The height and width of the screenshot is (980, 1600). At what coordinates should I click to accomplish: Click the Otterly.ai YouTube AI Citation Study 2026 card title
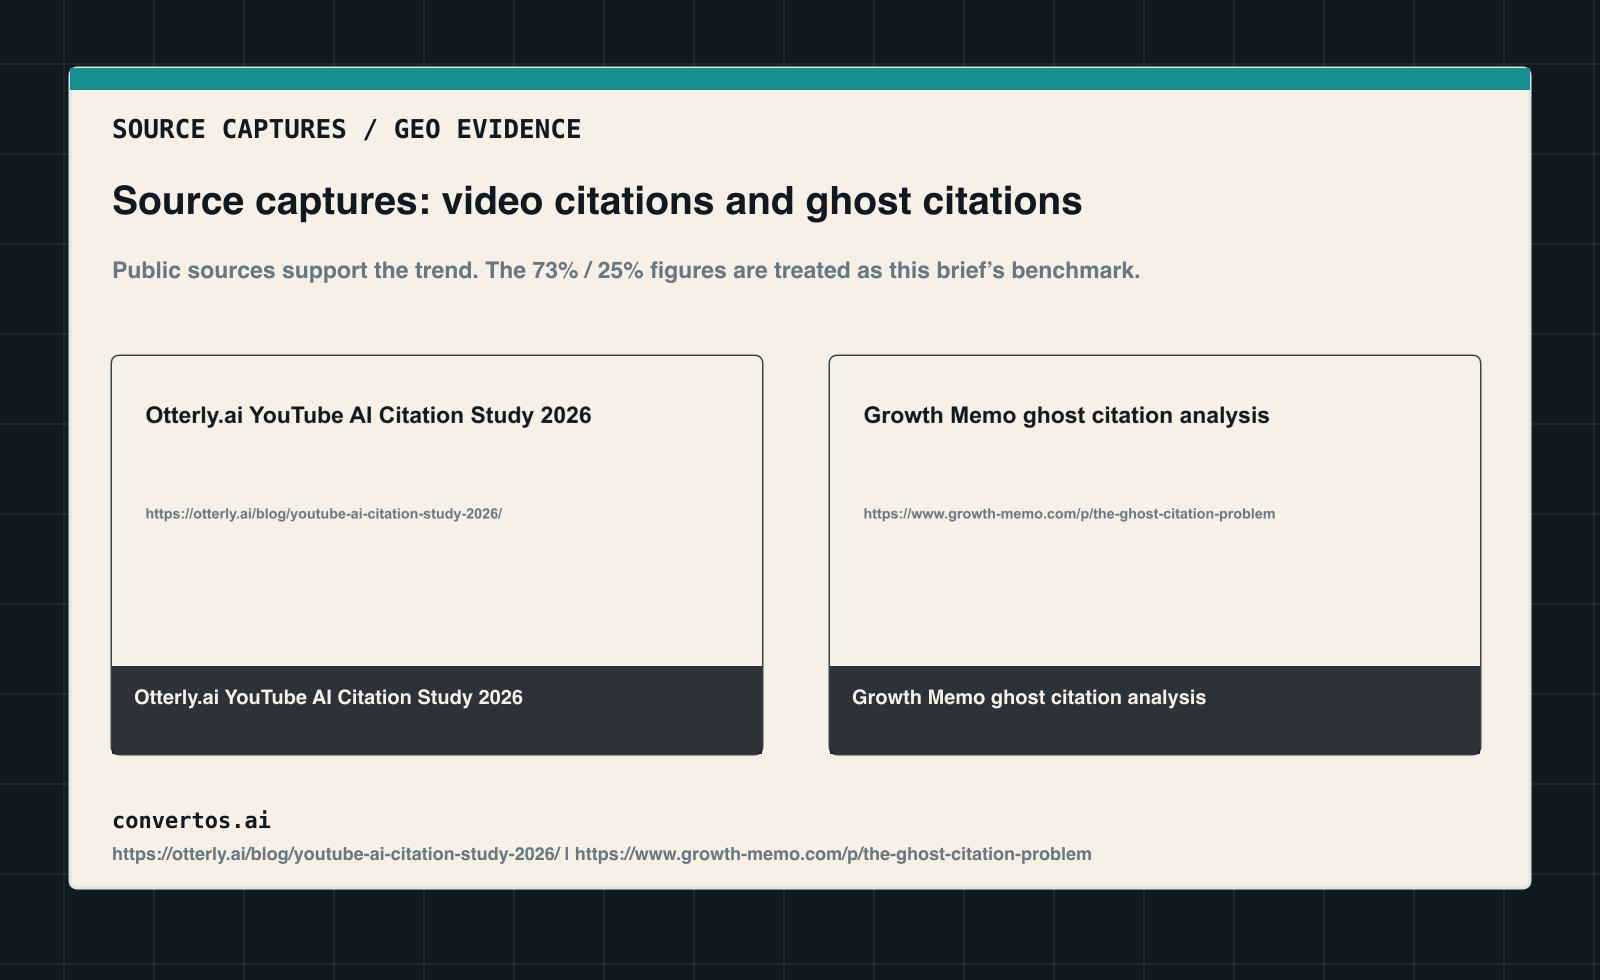[368, 415]
